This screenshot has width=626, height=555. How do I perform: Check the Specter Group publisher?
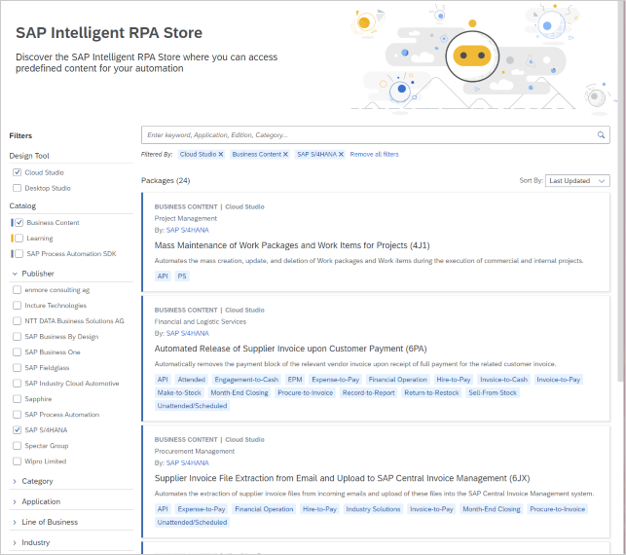coord(17,446)
